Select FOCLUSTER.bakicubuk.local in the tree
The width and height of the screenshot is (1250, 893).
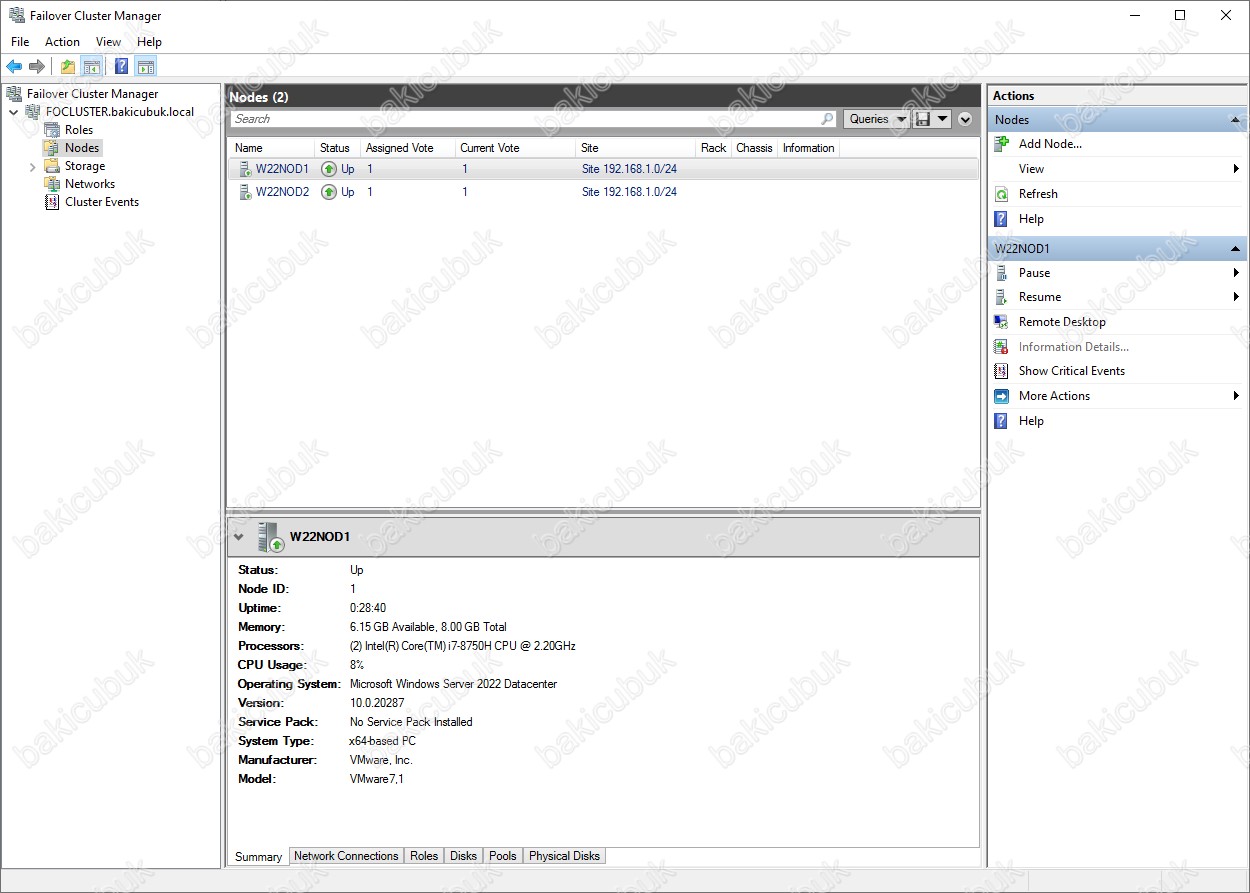[x=120, y=112]
